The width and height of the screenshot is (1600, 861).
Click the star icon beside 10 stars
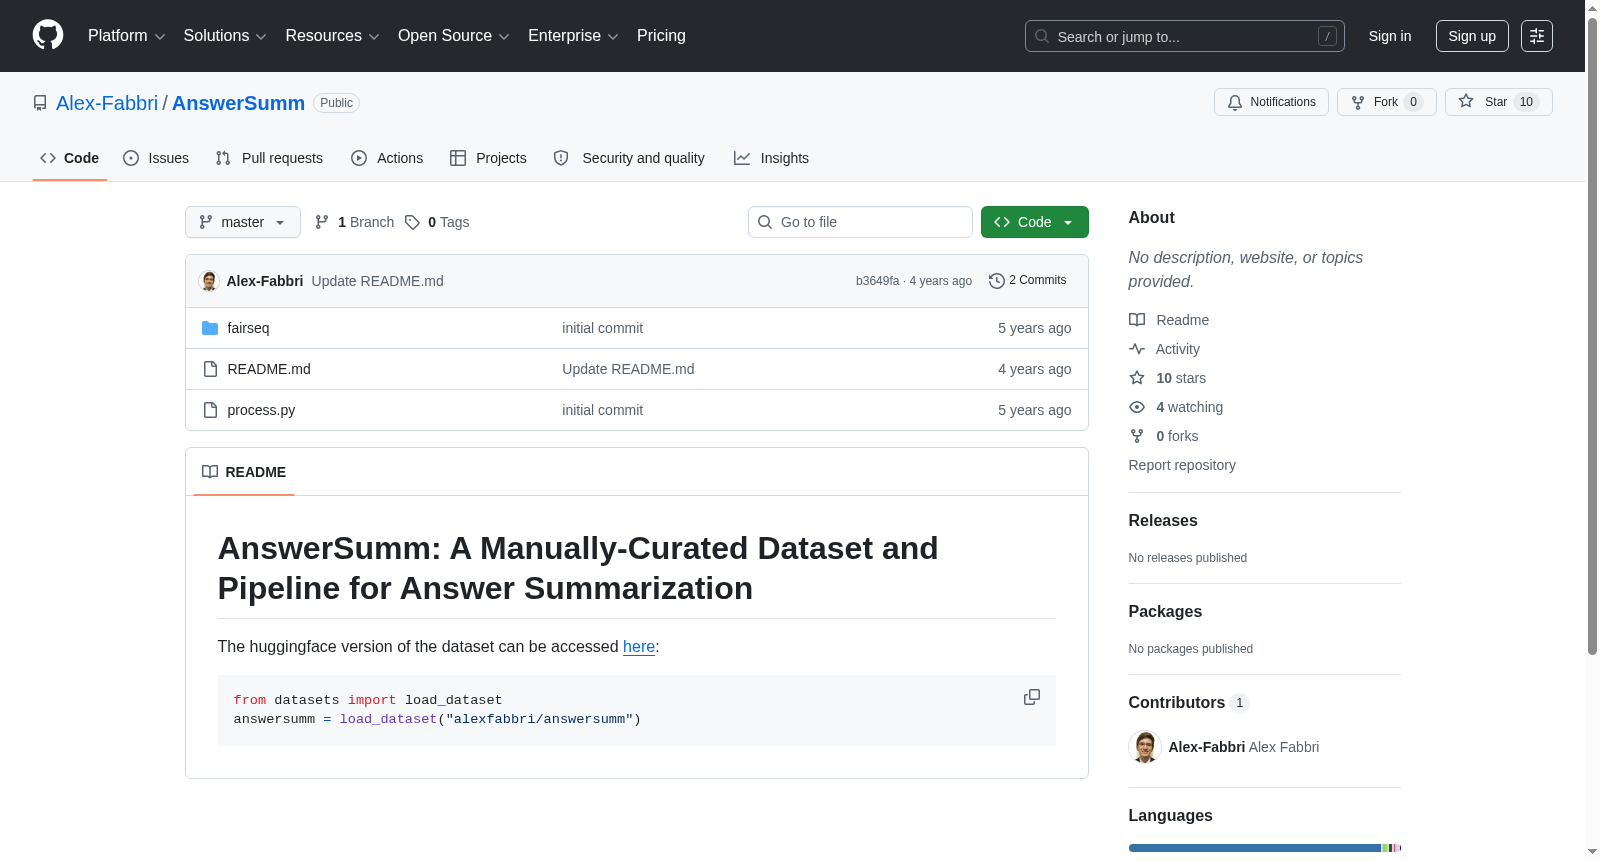1137,378
